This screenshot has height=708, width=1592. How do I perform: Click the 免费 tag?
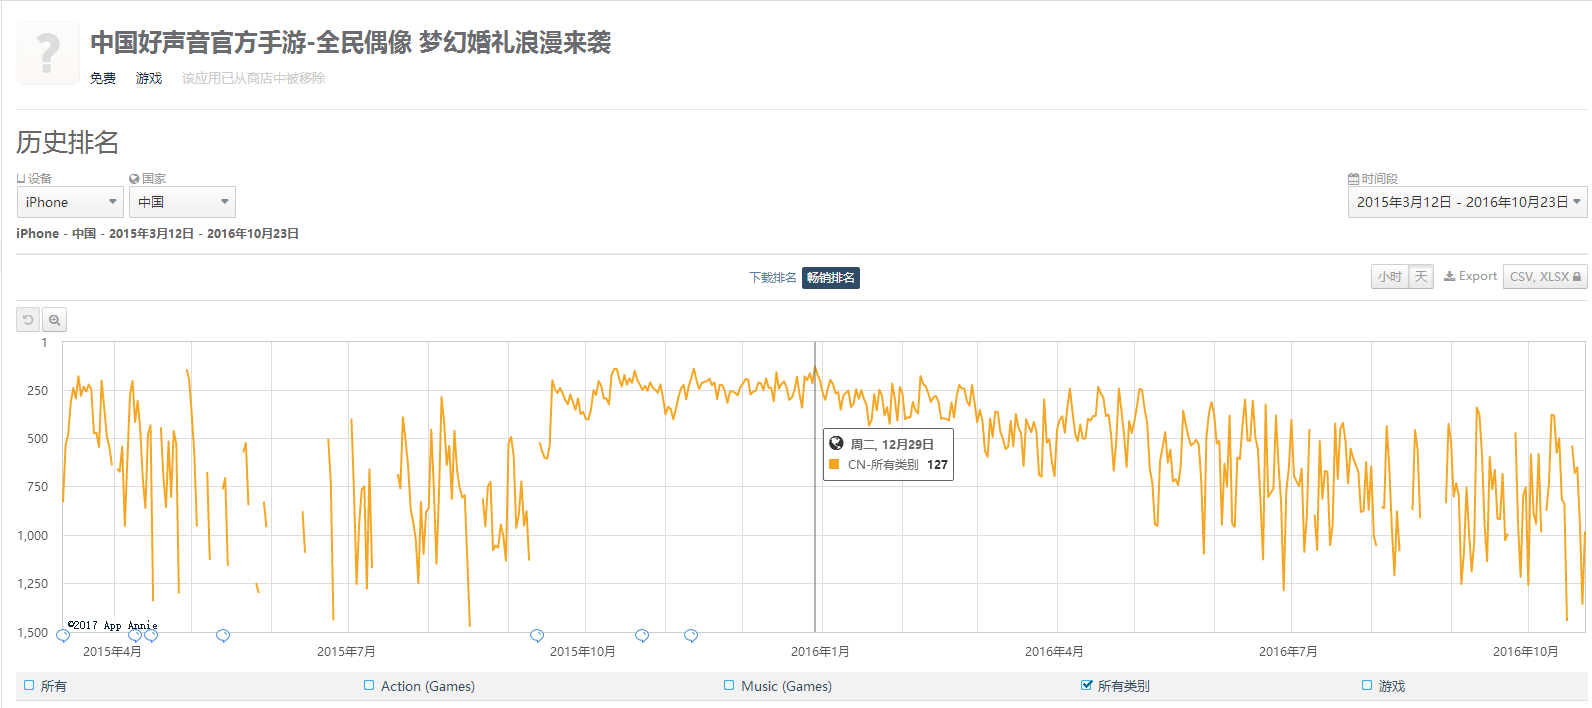103,78
